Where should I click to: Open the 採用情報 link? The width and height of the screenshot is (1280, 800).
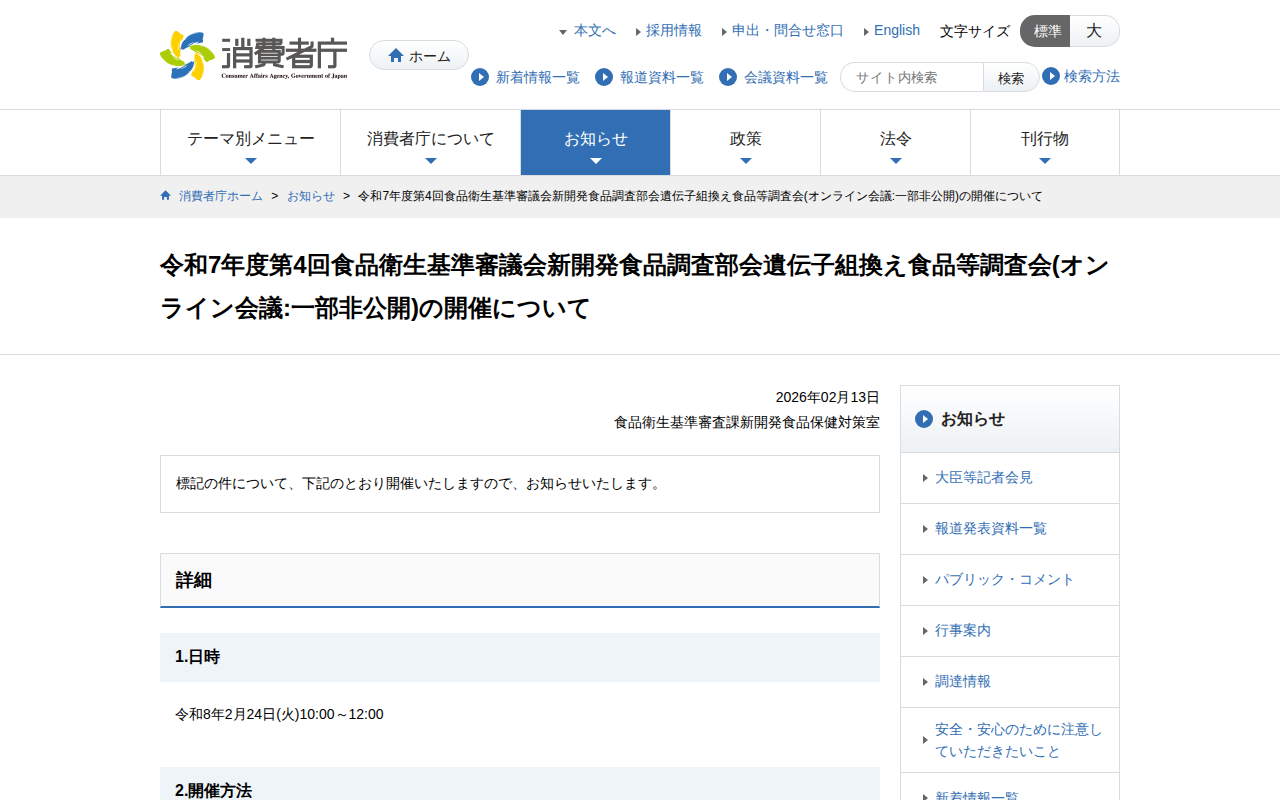[x=674, y=31]
